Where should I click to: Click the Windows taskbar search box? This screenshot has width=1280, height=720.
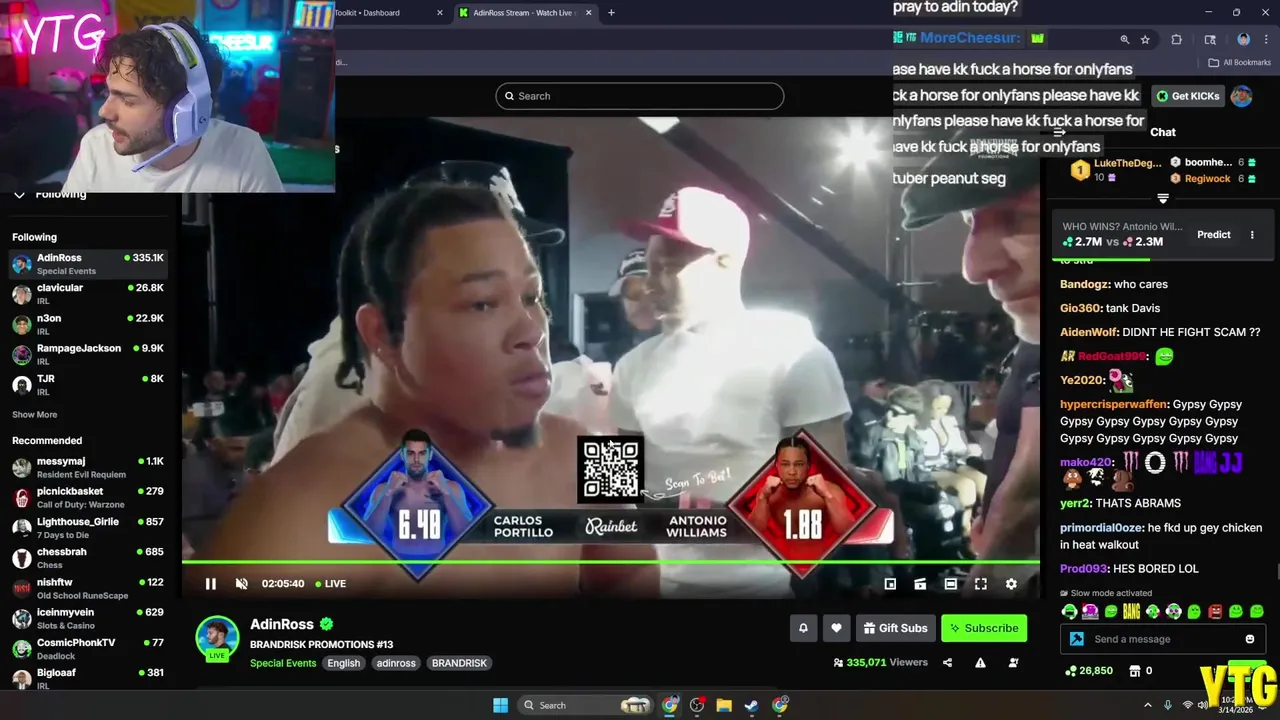pos(587,705)
